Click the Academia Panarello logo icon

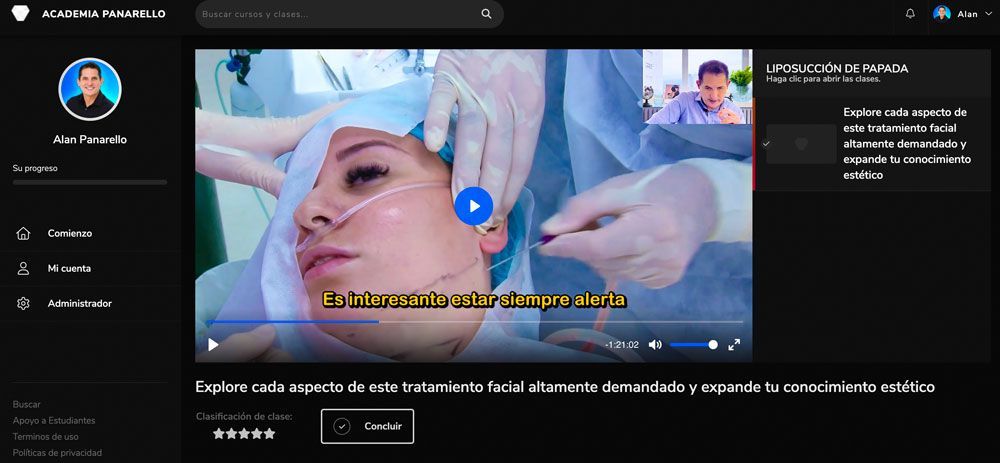tap(20, 14)
